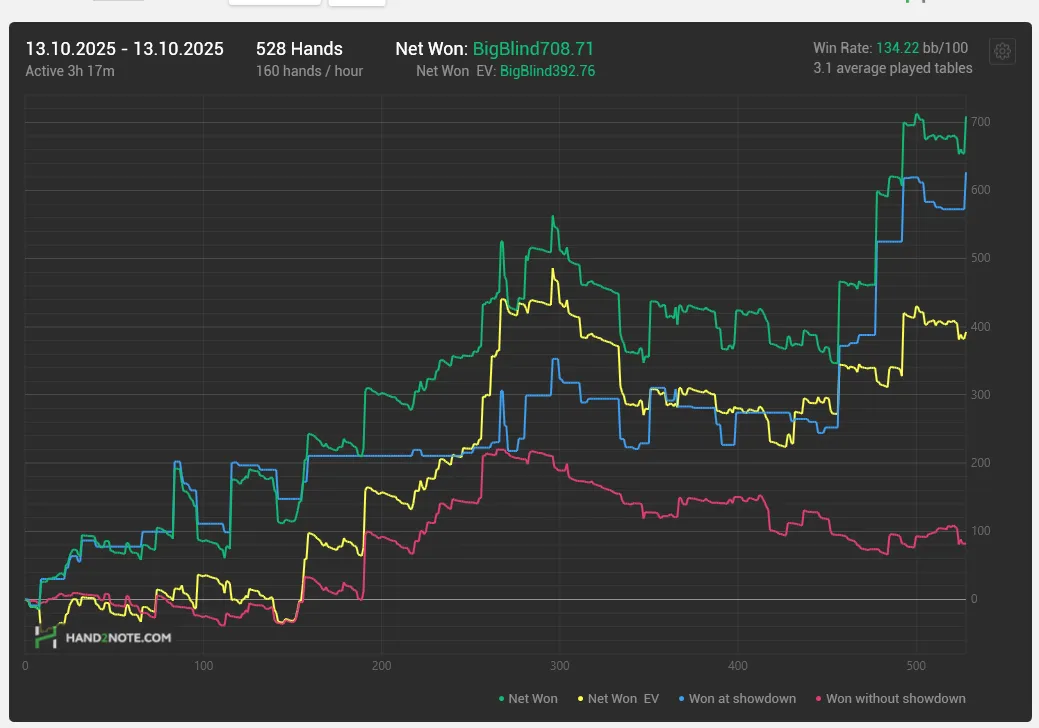Click the pink Won without showdown legend dot
Image resolution: width=1039 pixels, height=728 pixels.
818,699
